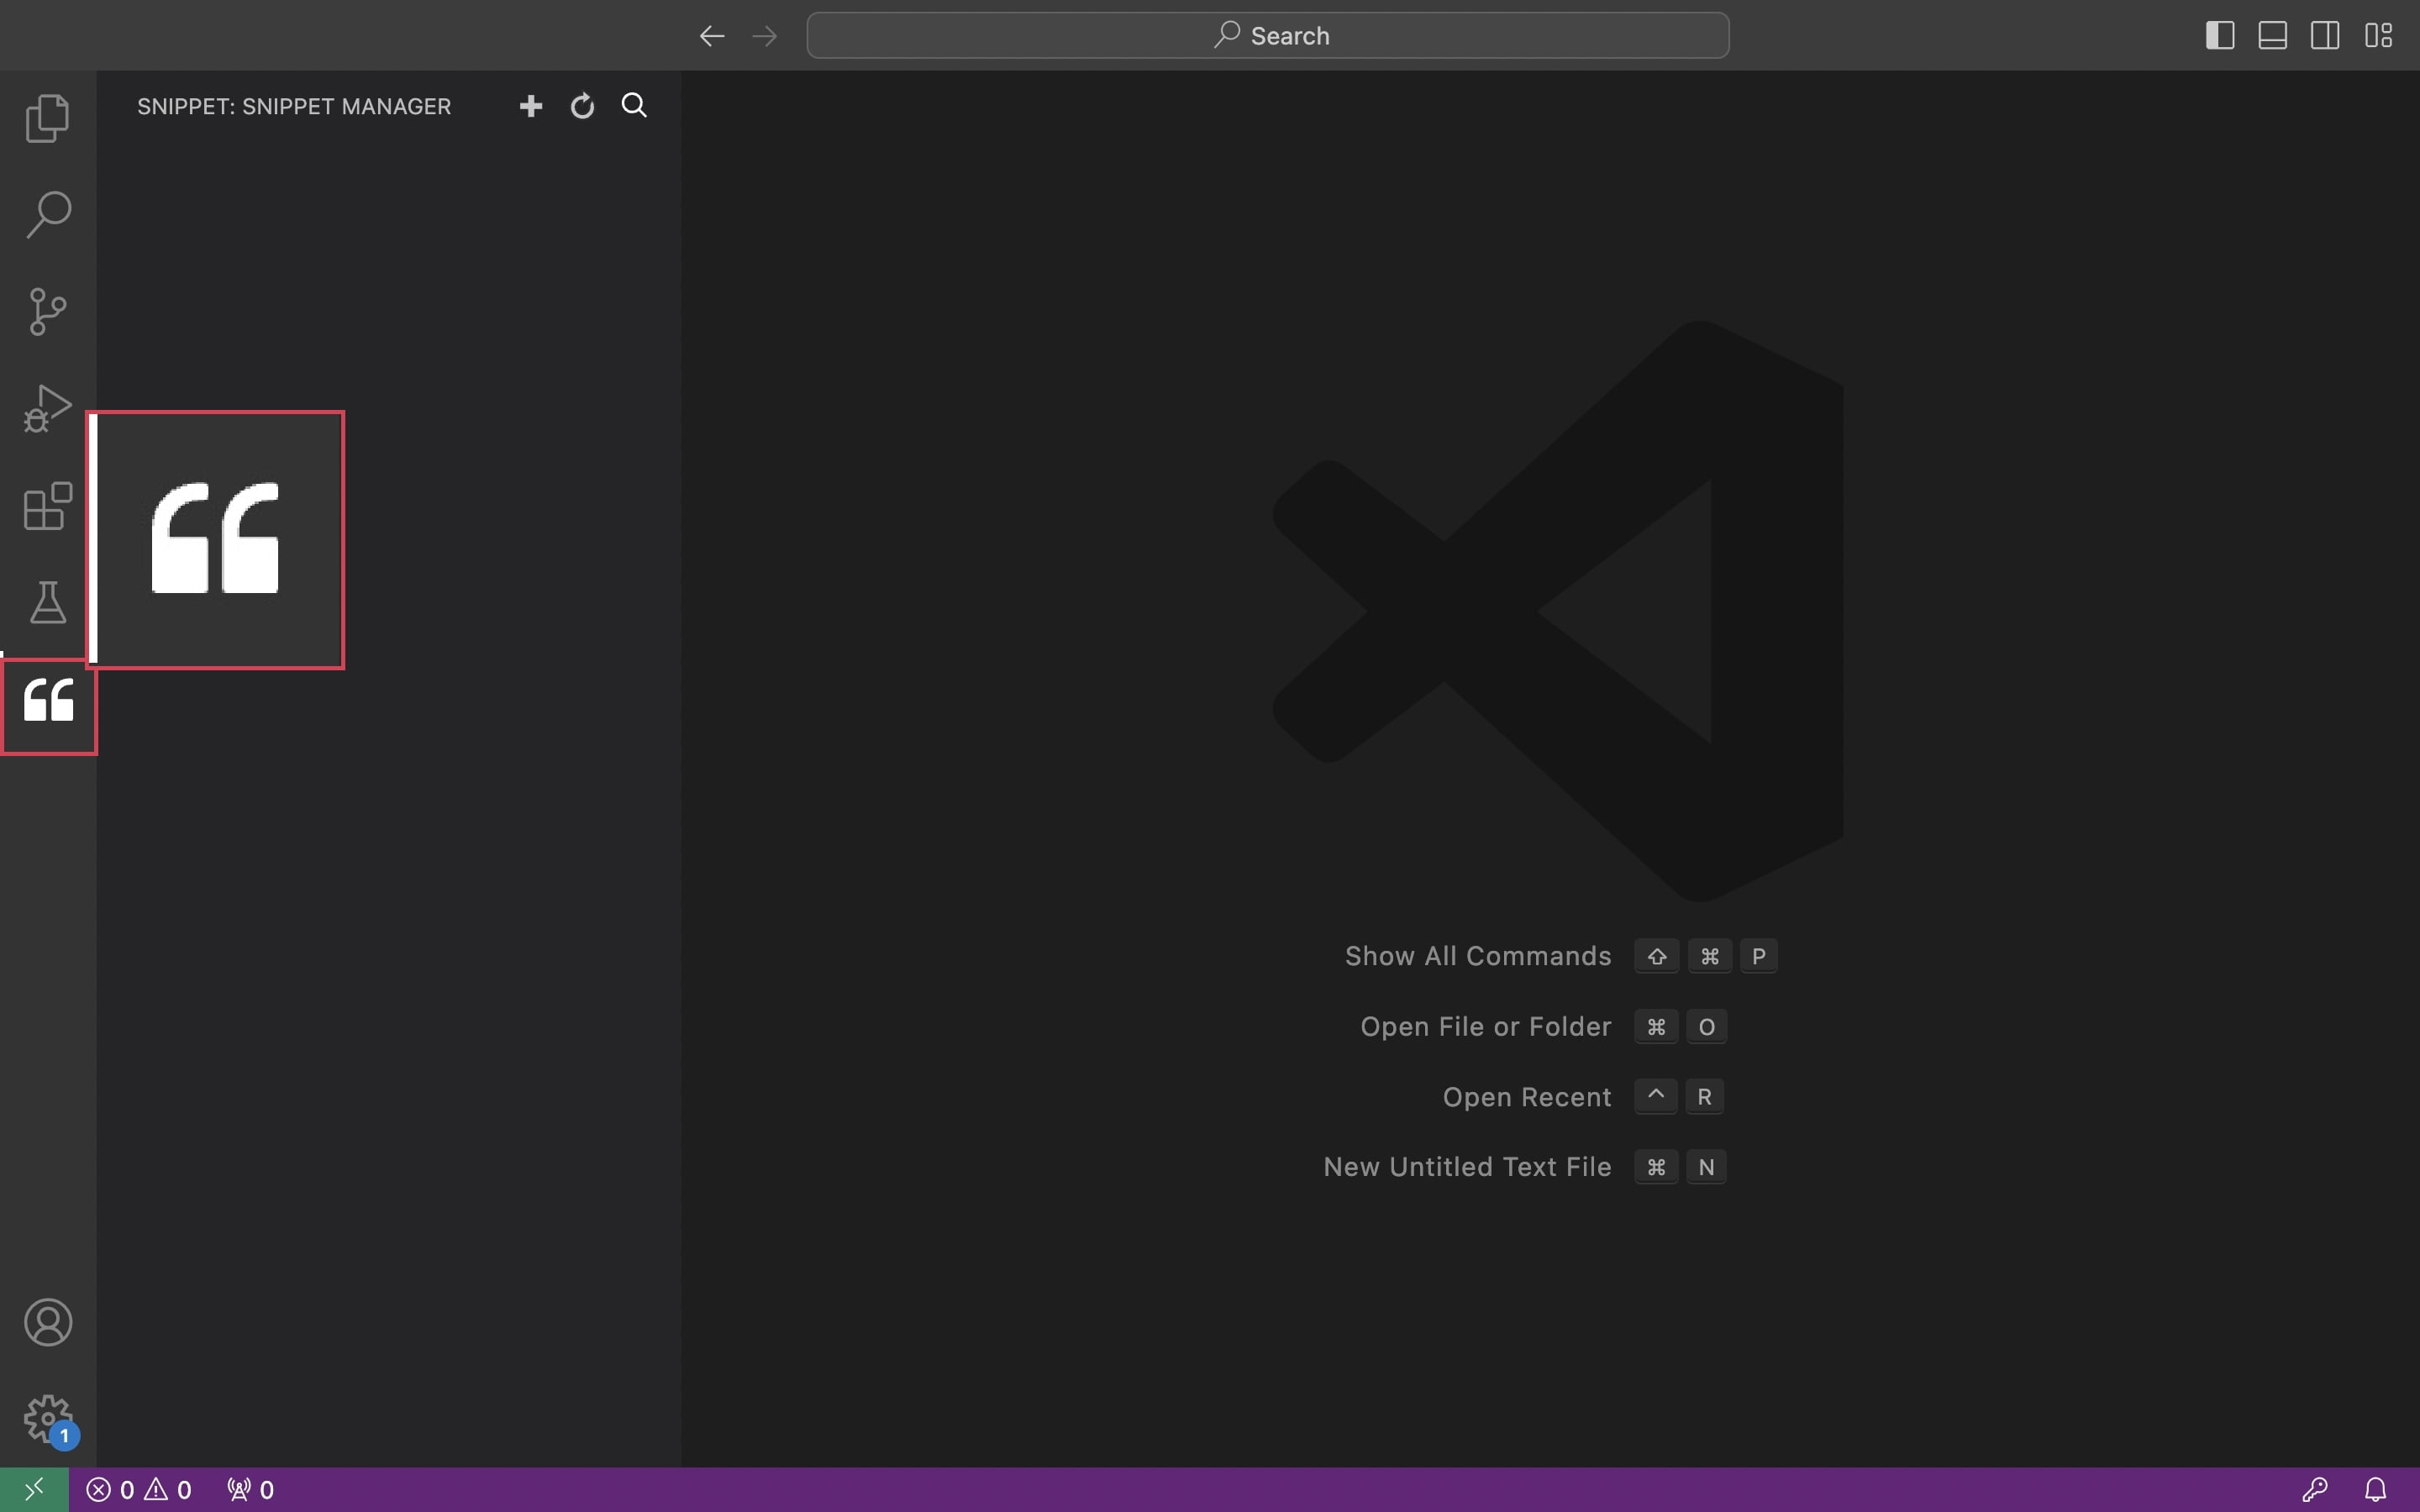Image resolution: width=2420 pixels, height=1512 pixels.
Task: Search snippets with magnifier icon
Action: [634, 106]
